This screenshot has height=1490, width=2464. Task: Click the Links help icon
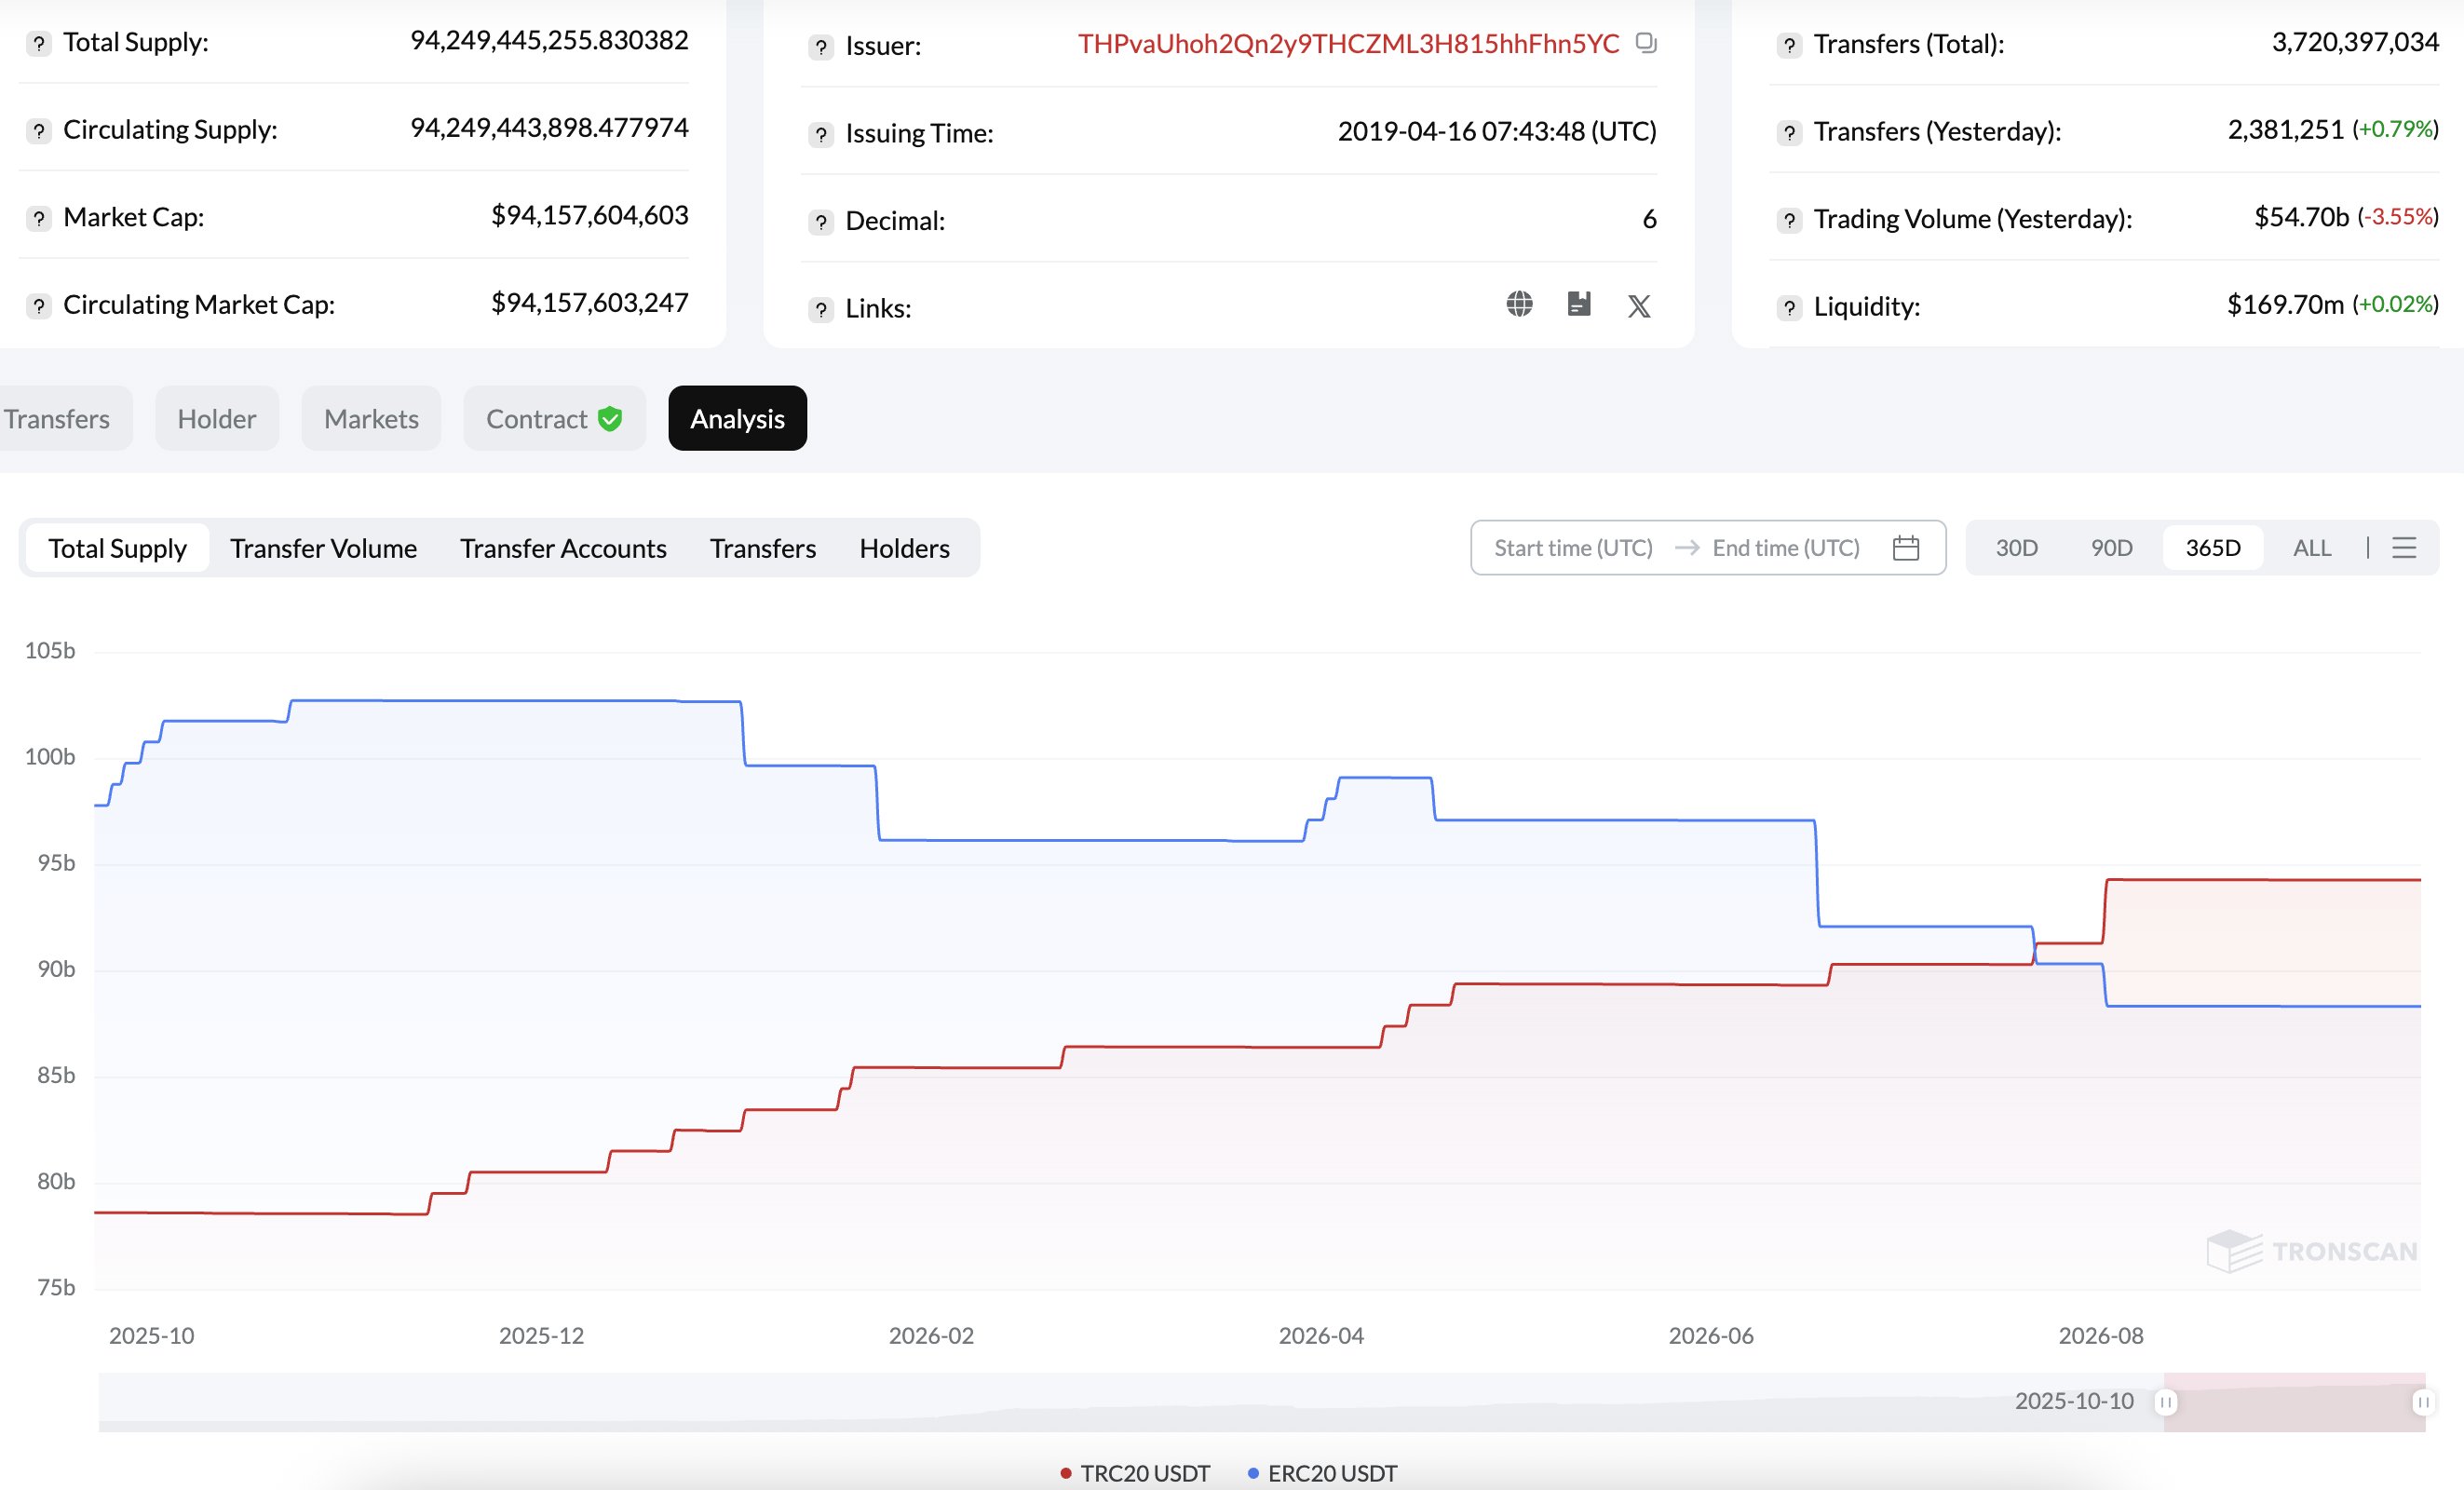click(x=821, y=309)
